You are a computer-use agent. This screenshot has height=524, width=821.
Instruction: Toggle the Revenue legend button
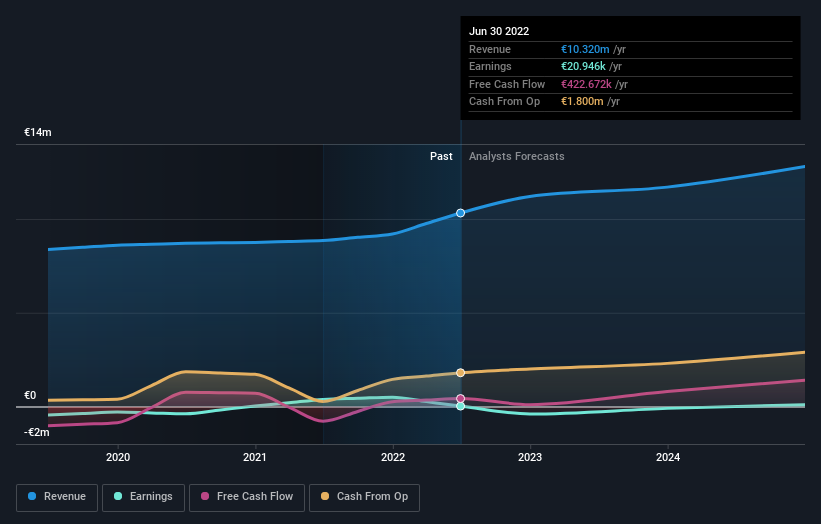(x=57, y=497)
